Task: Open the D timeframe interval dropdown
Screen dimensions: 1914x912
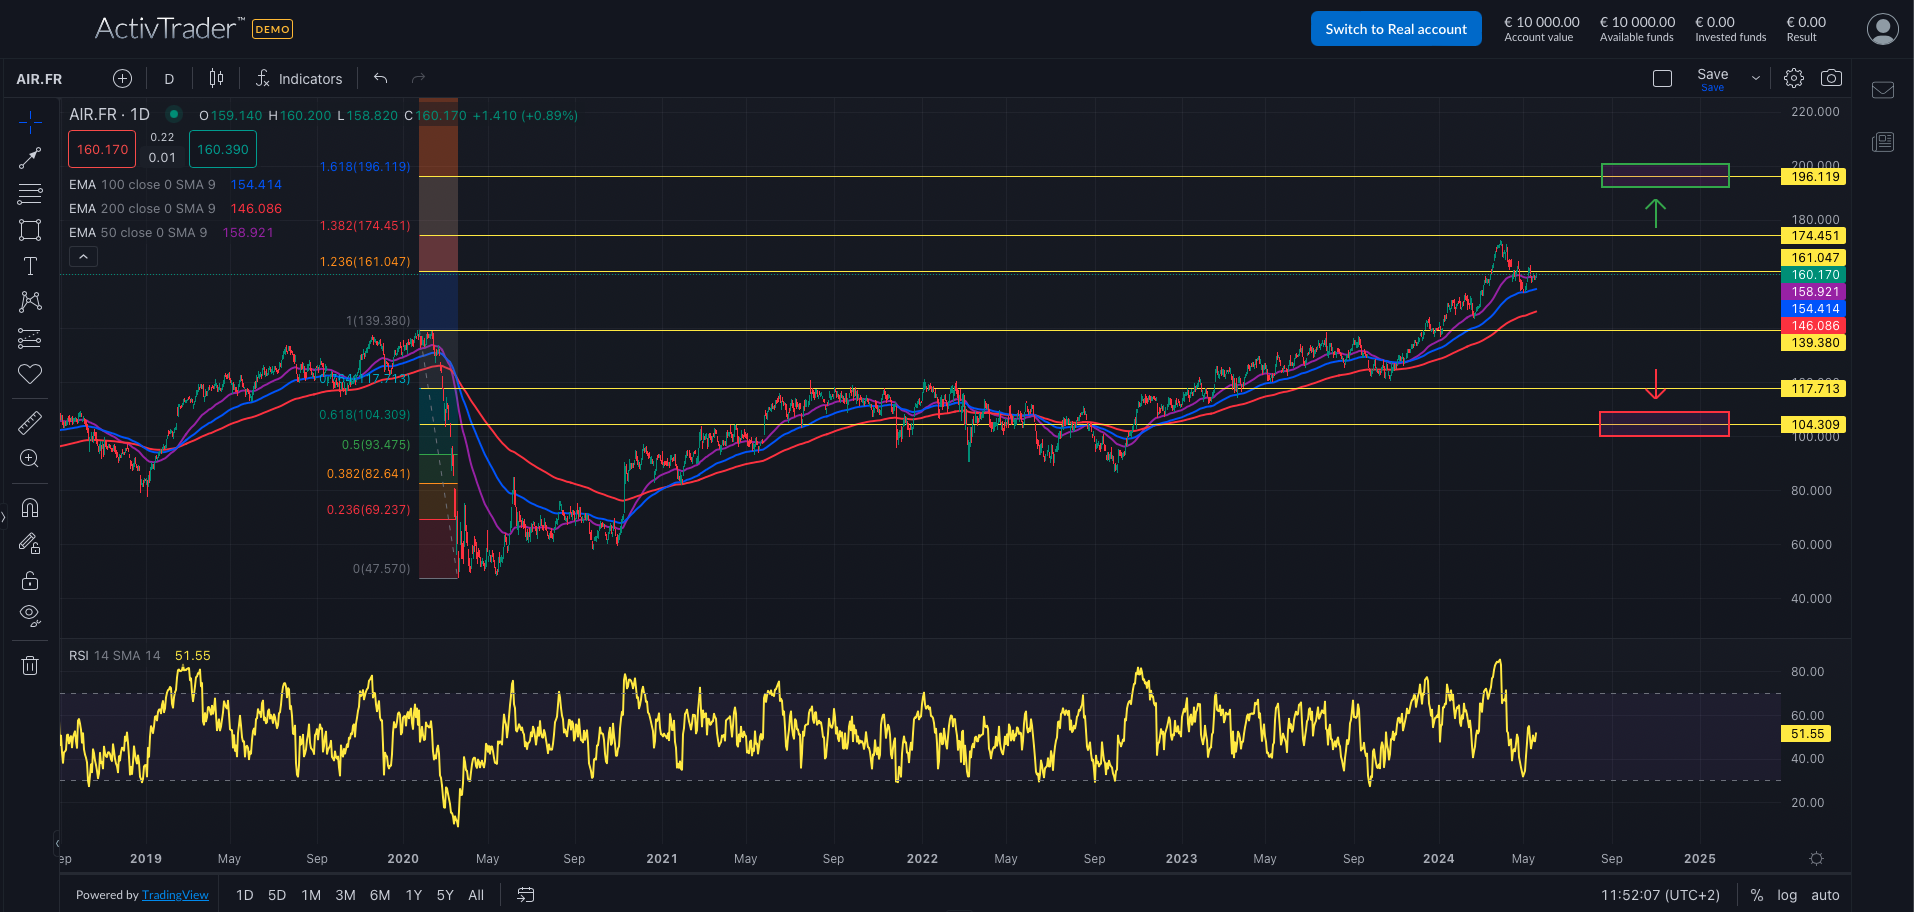Action: (x=169, y=79)
